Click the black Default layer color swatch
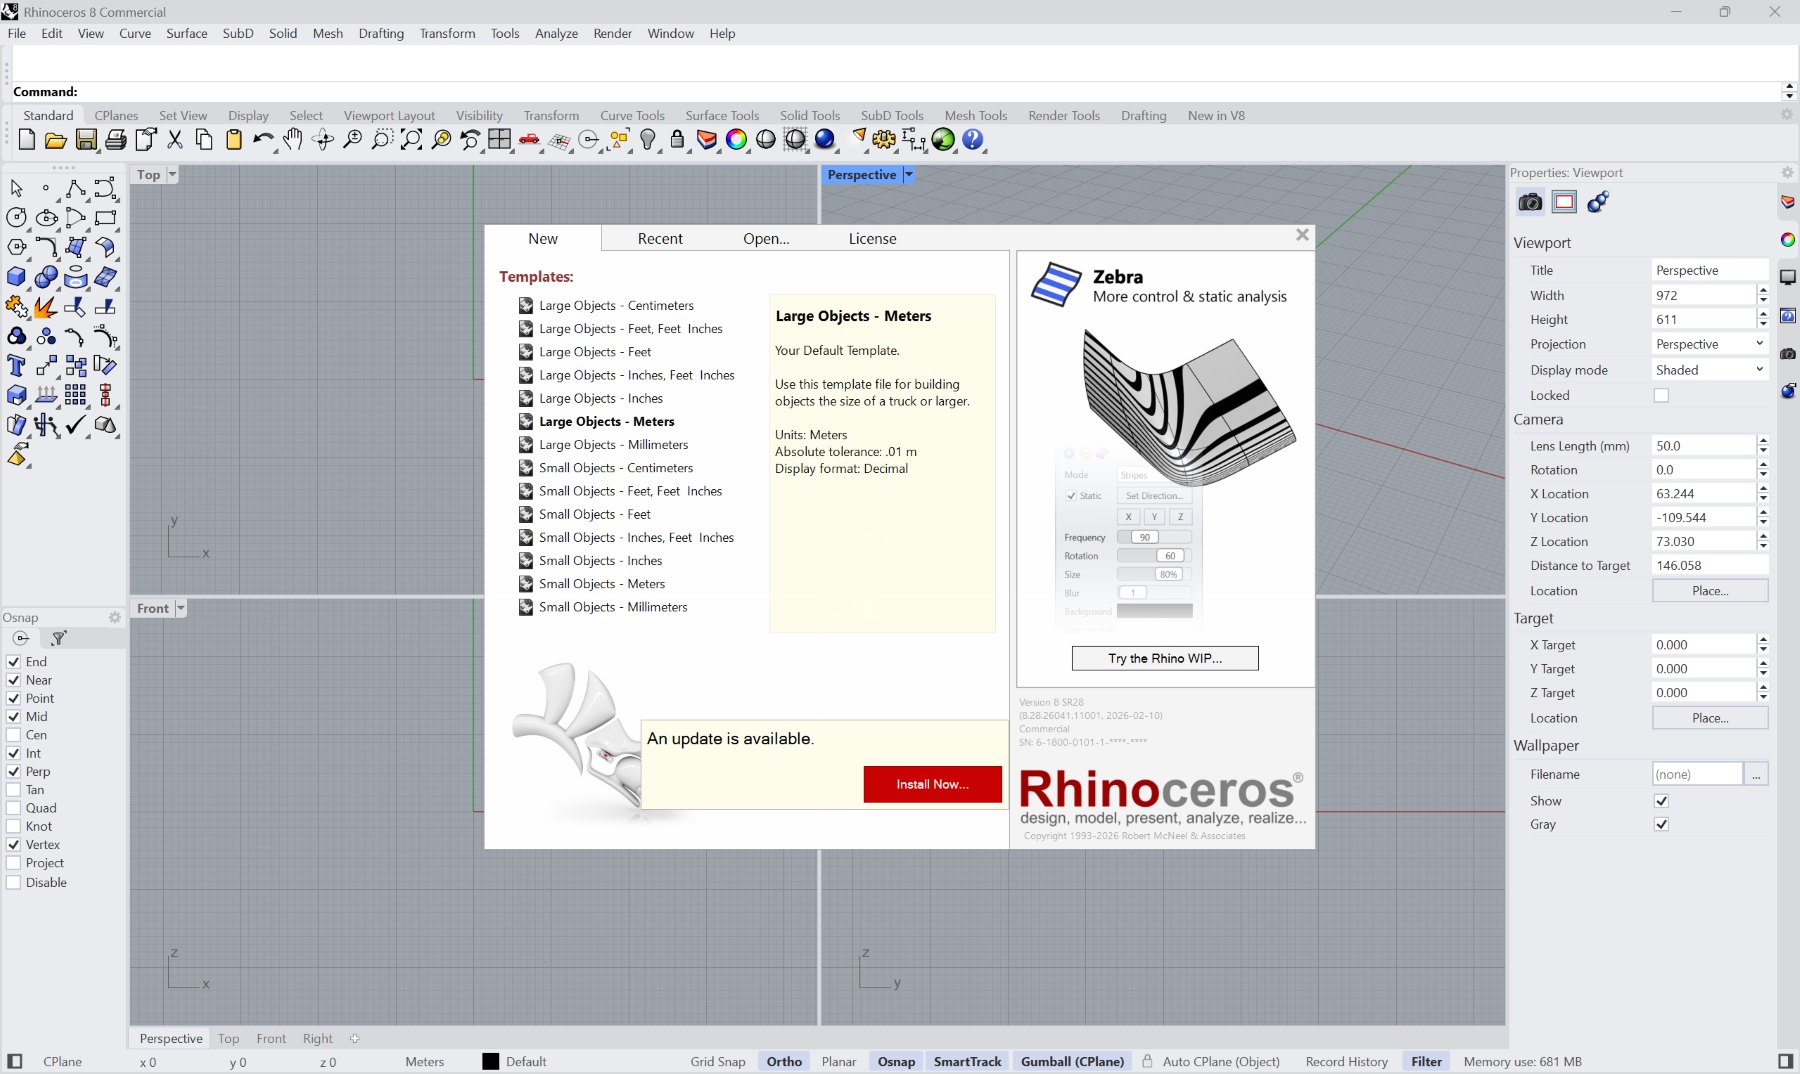Image resolution: width=1800 pixels, height=1074 pixels. pyautogui.click(x=490, y=1062)
